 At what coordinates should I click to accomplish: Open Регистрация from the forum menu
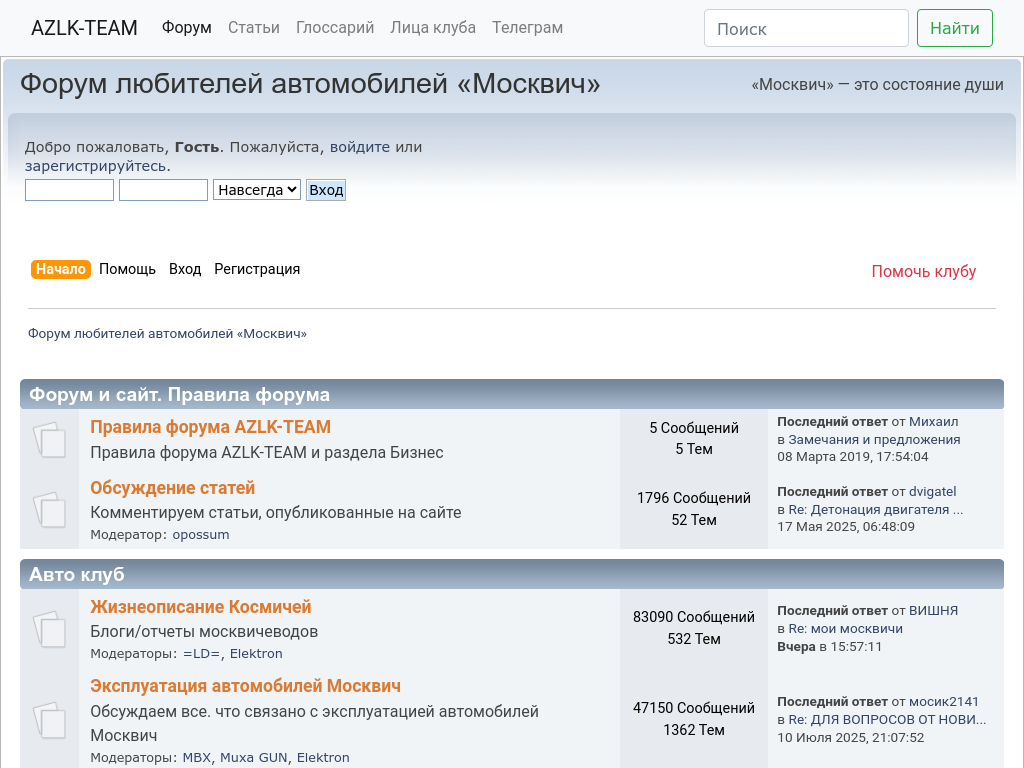(x=257, y=269)
